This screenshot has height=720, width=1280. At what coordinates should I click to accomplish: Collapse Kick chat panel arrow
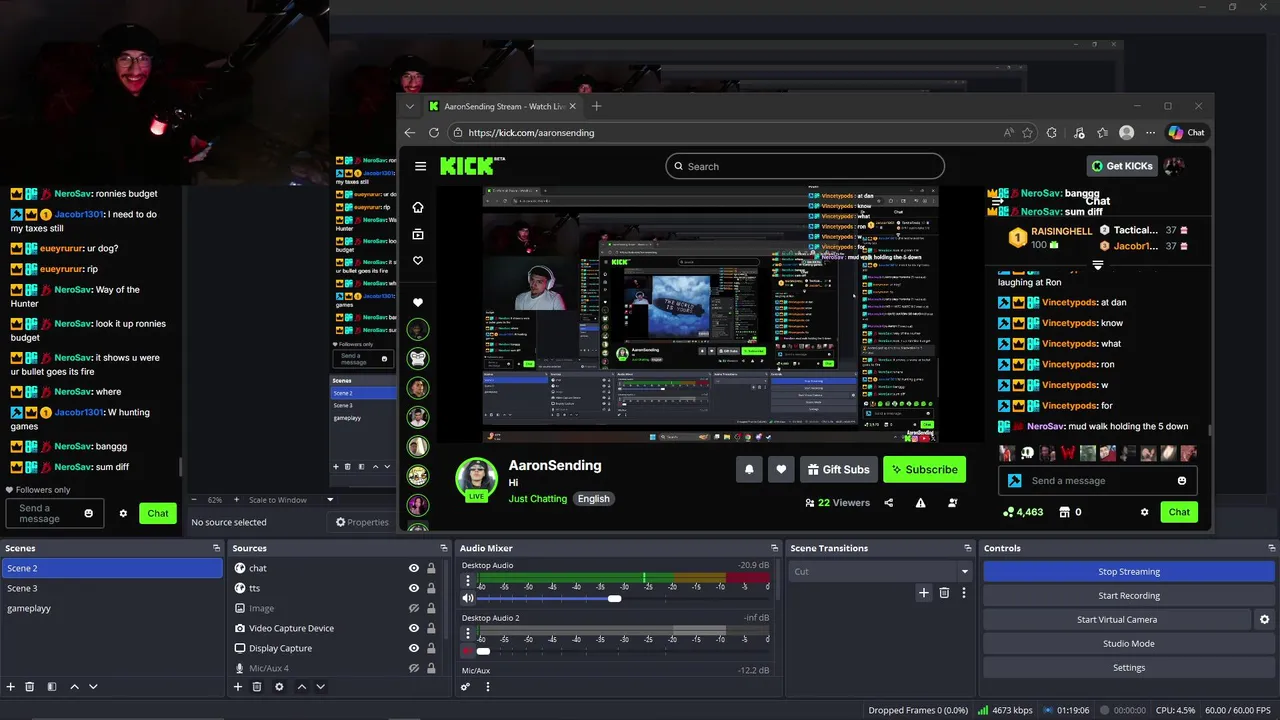coord(996,201)
